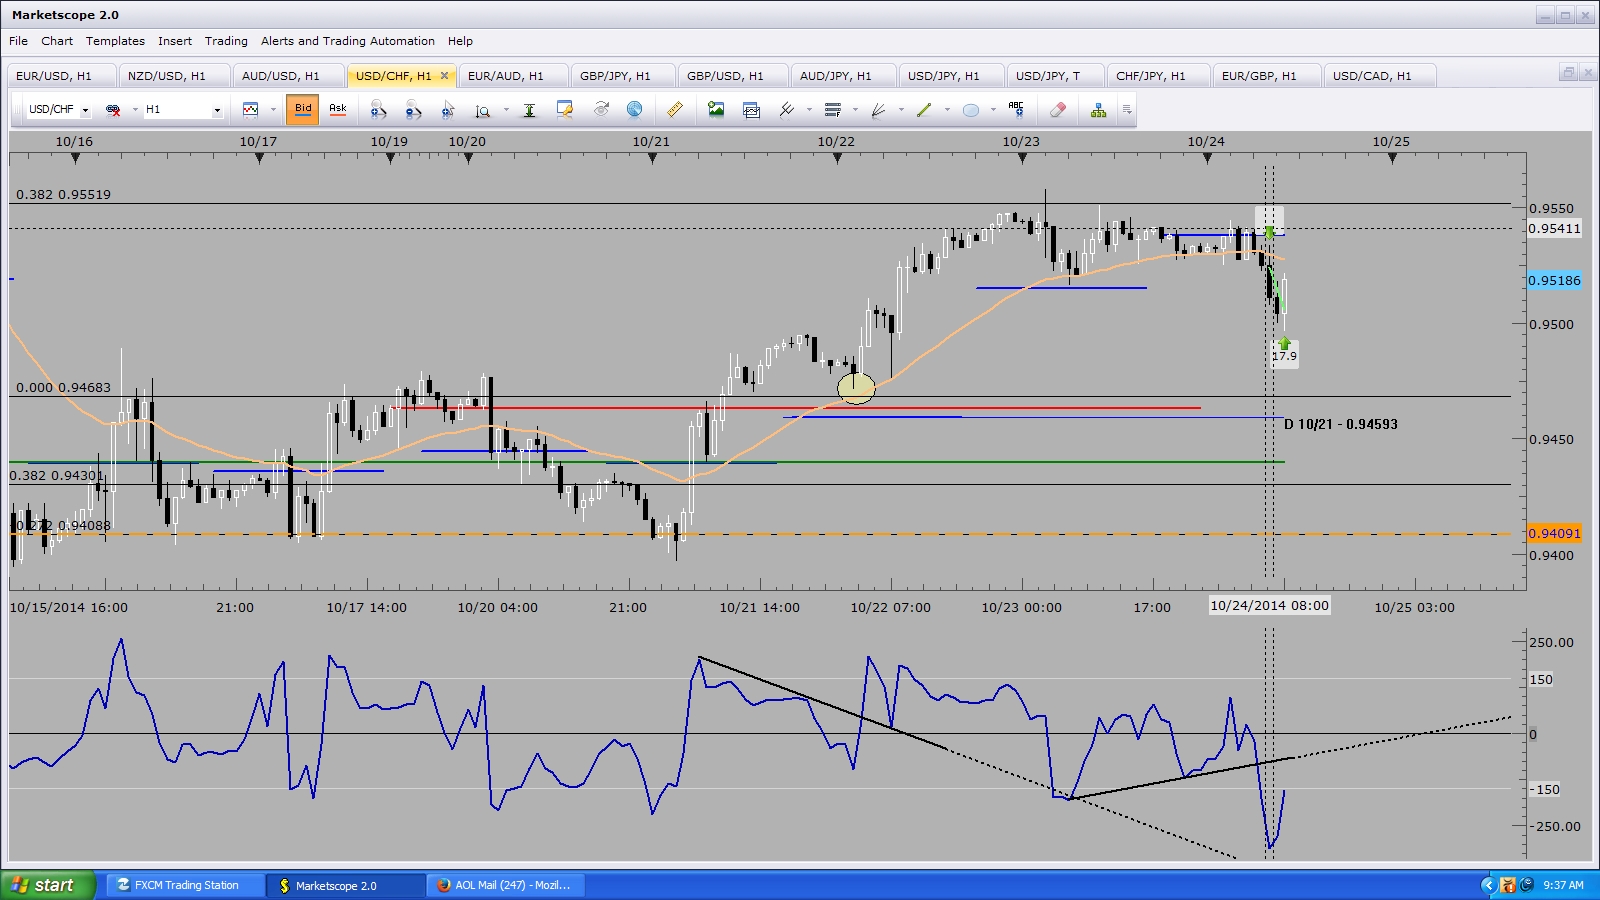Switch to the GBP/JPY, H1 tab
Image resolution: width=1600 pixels, height=900 pixels.
(615, 76)
